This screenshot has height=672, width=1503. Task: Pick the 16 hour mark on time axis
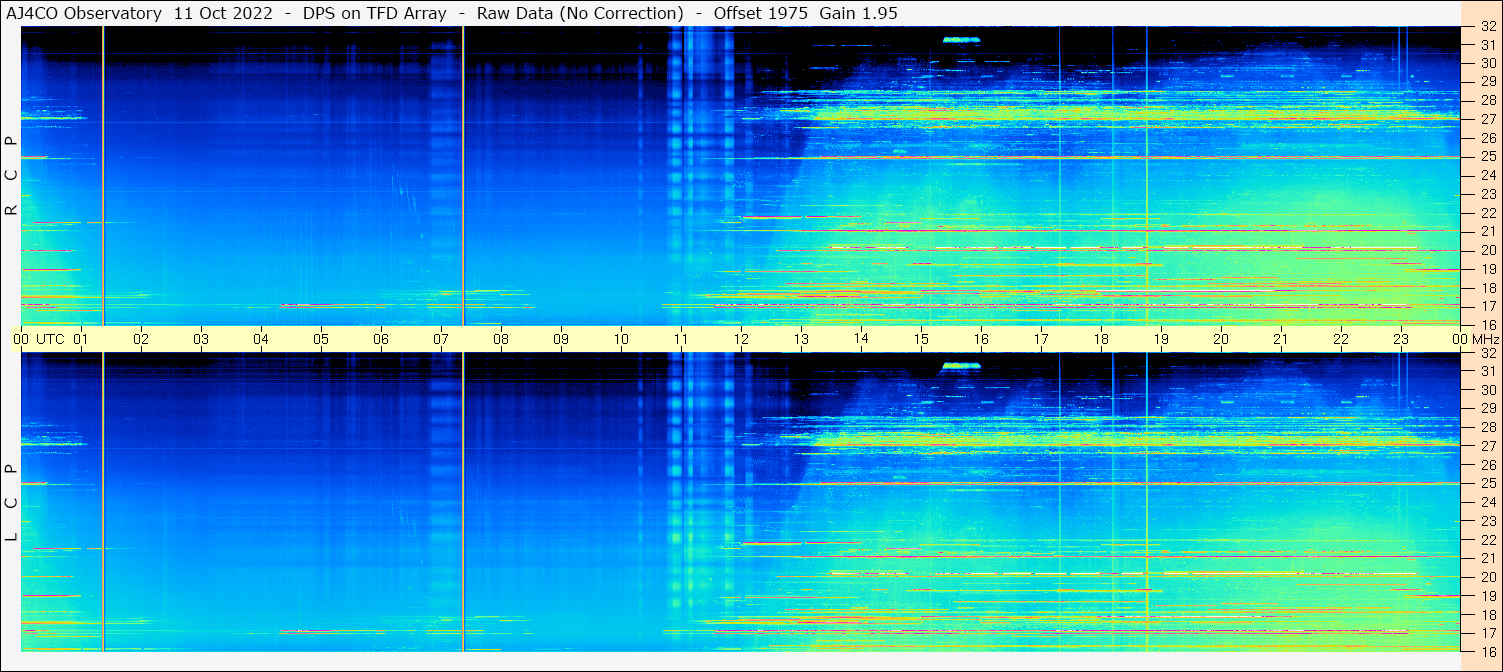click(x=981, y=339)
